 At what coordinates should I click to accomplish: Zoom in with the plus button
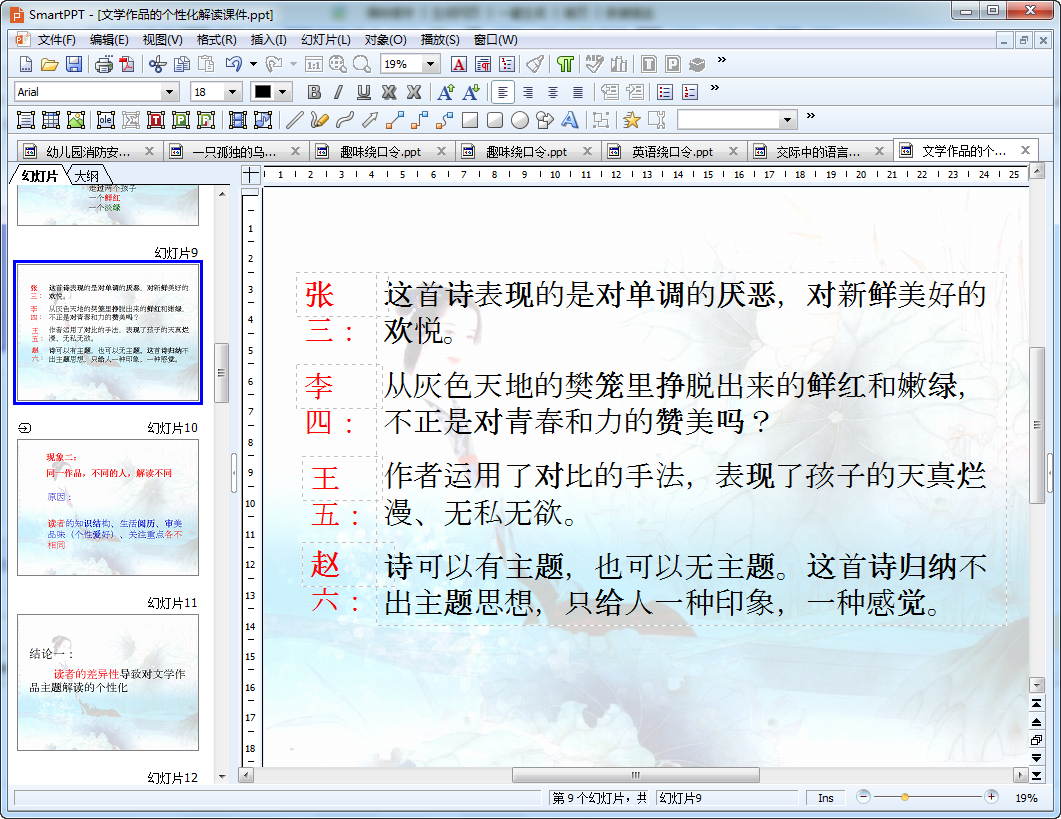point(991,797)
